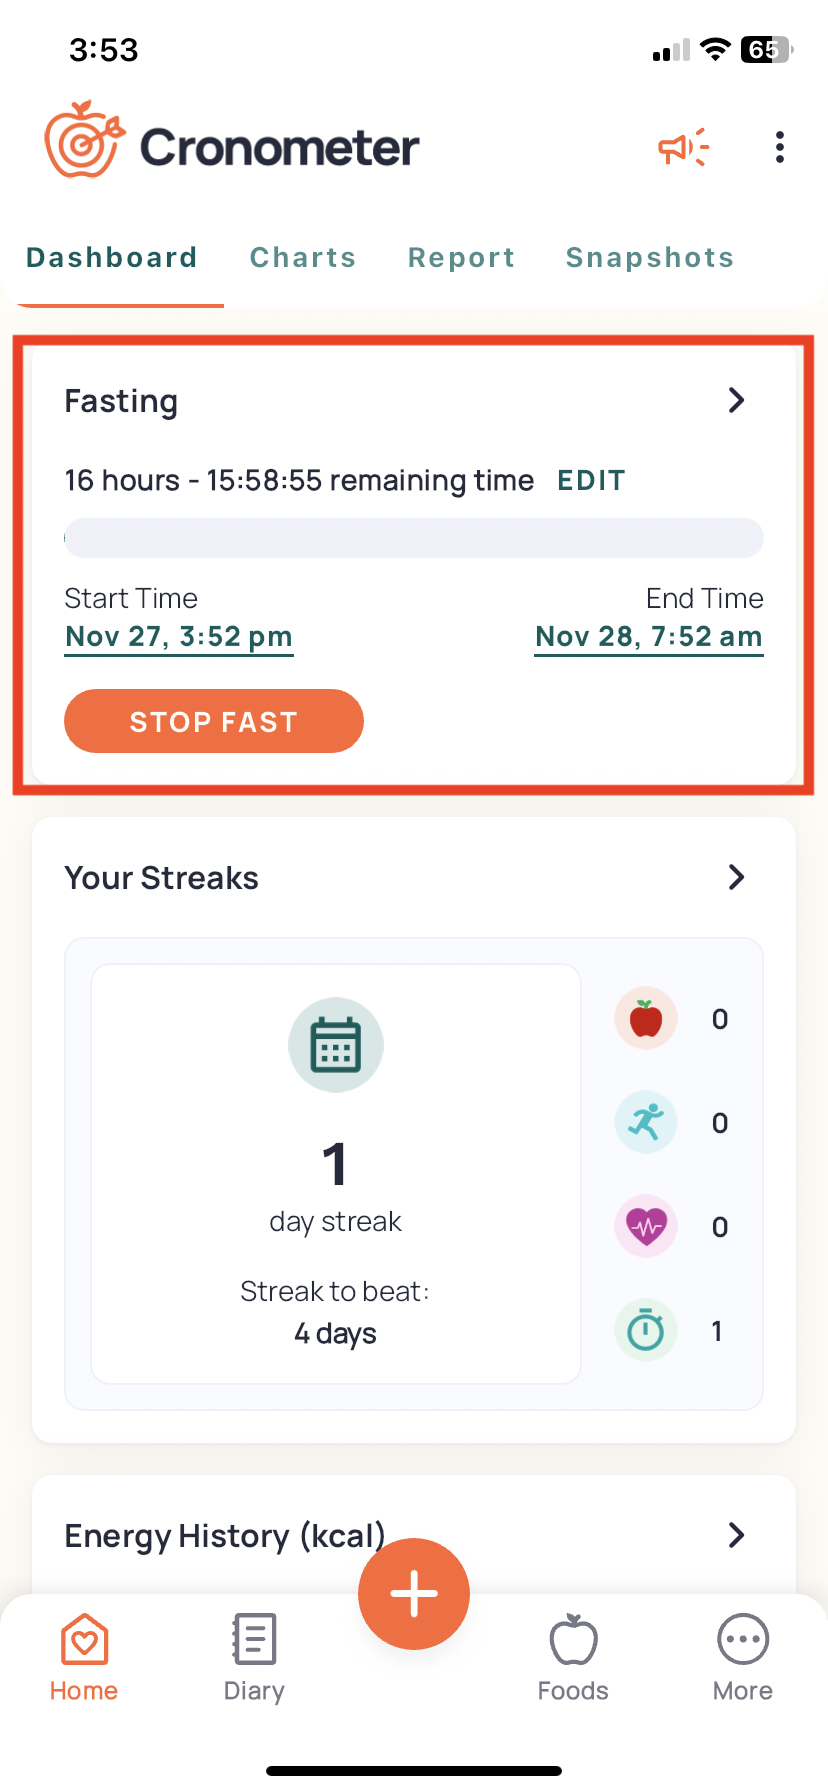Change the fast start time link
828x1792 pixels.
(179, 636)
